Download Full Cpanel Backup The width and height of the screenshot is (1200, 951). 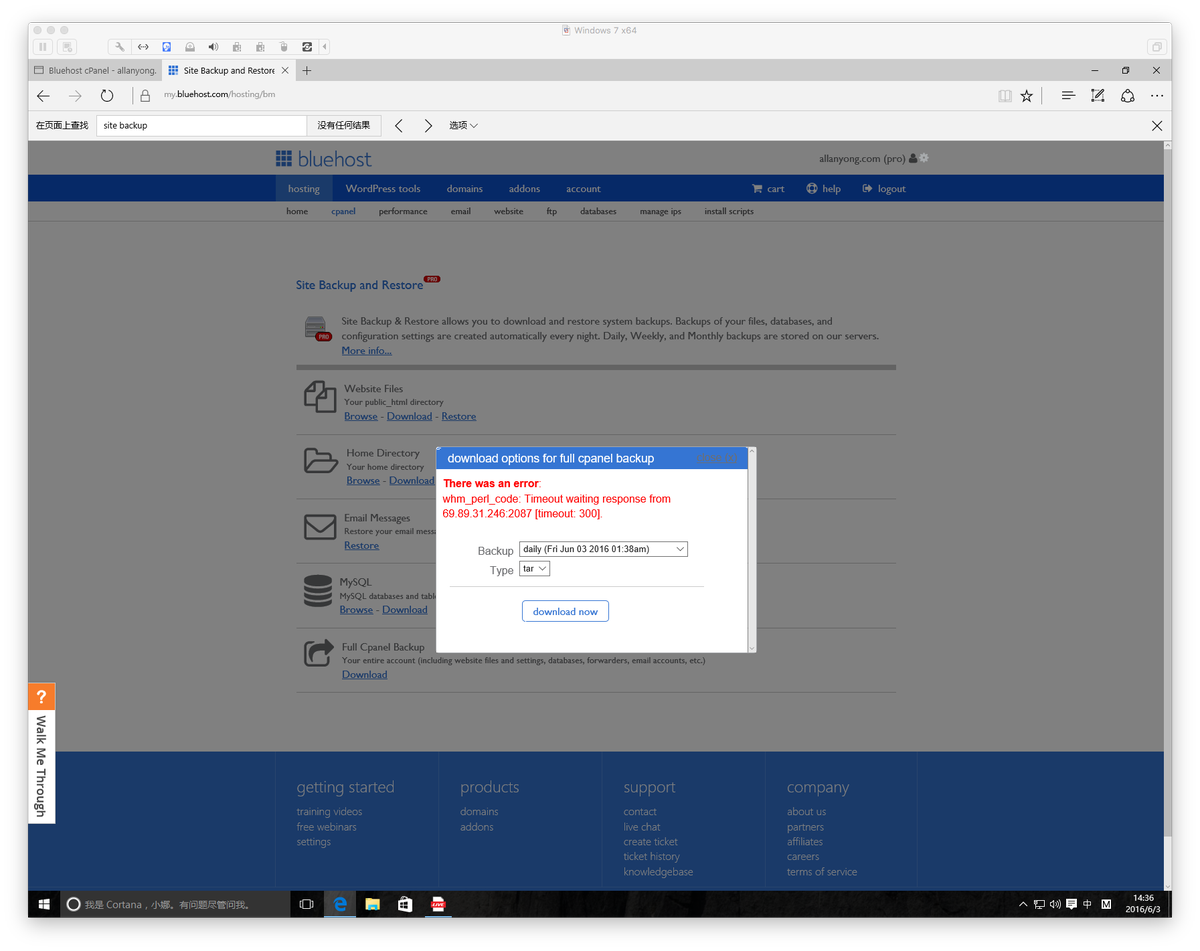tap(364, 675)
